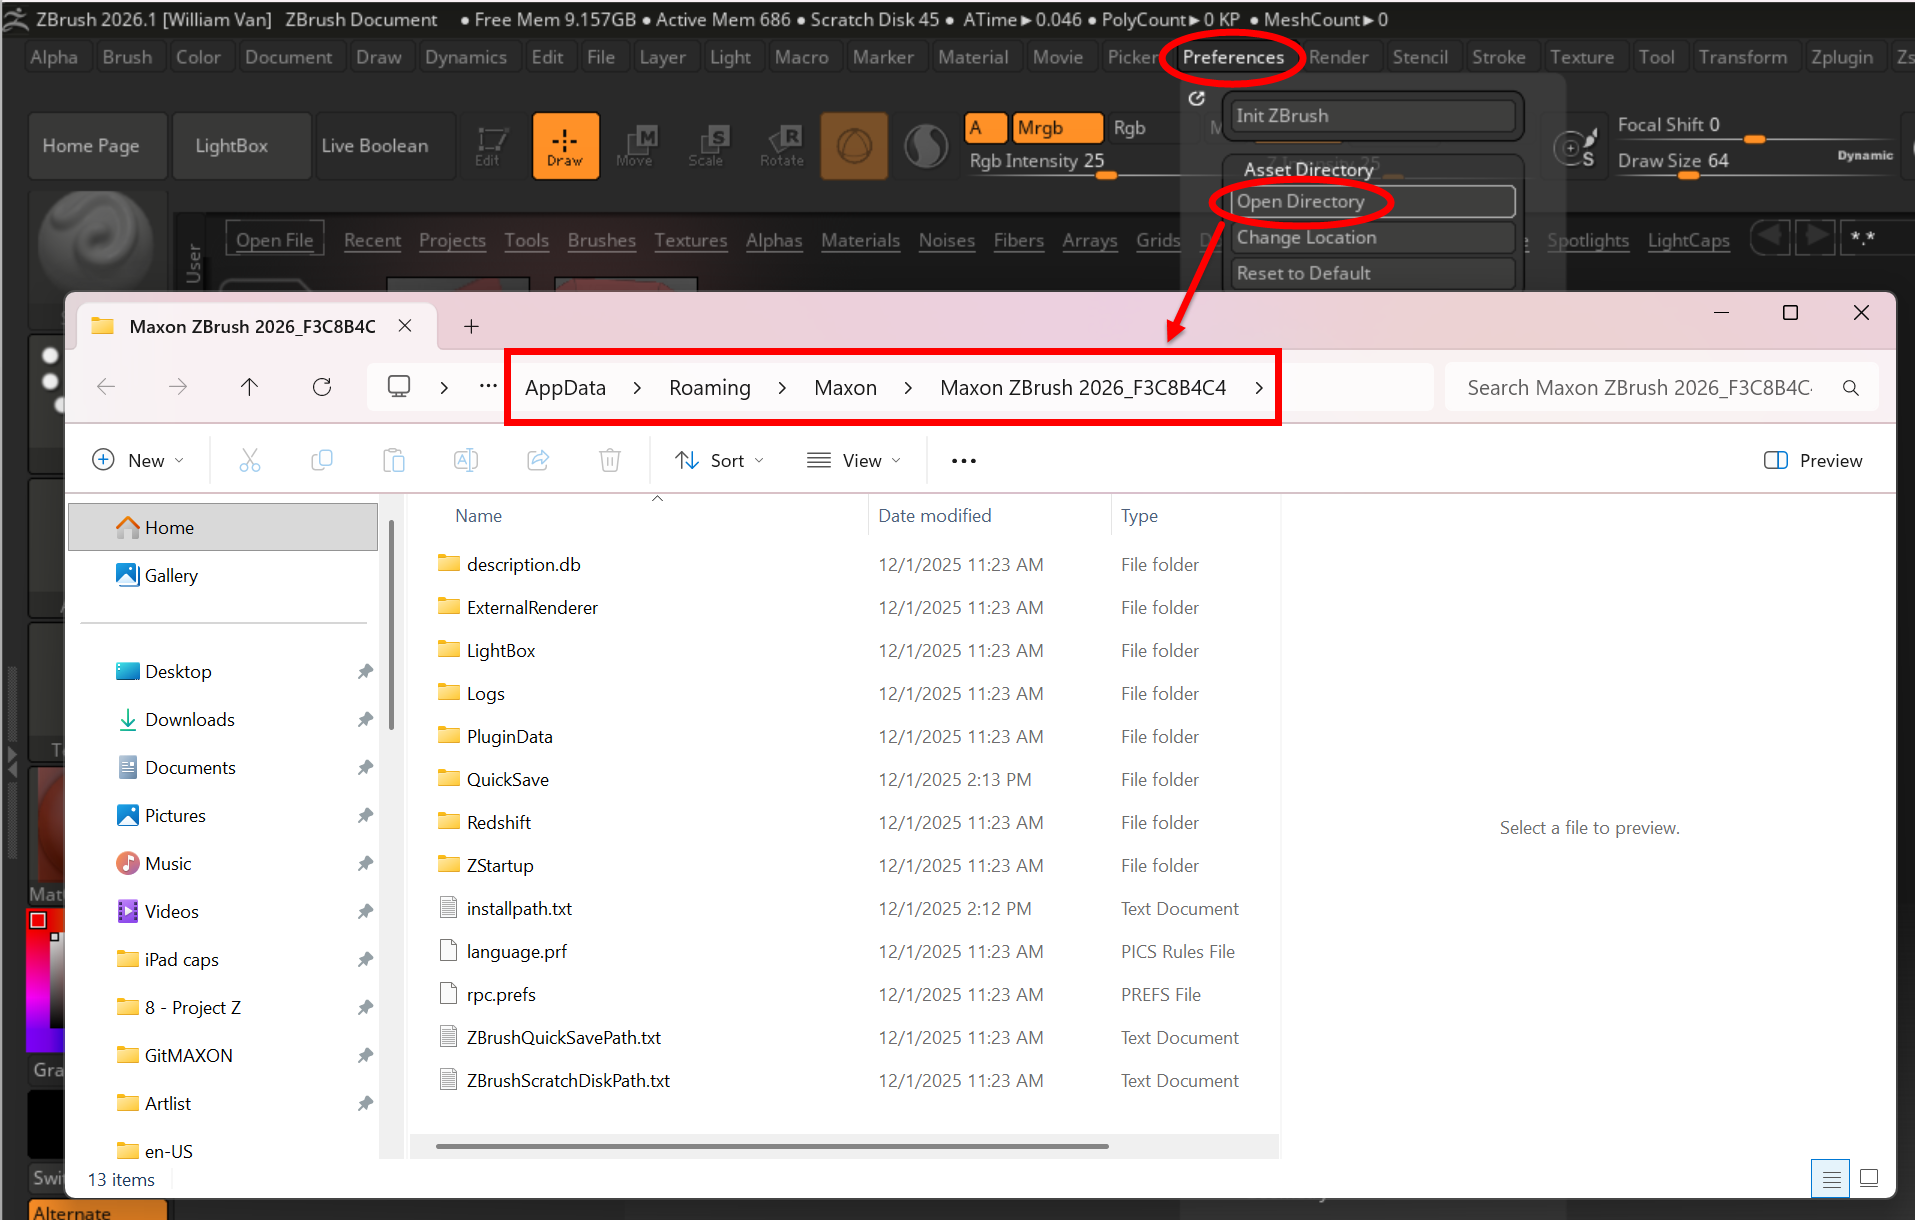Toggle the Live Boolean button

[375, 146]
